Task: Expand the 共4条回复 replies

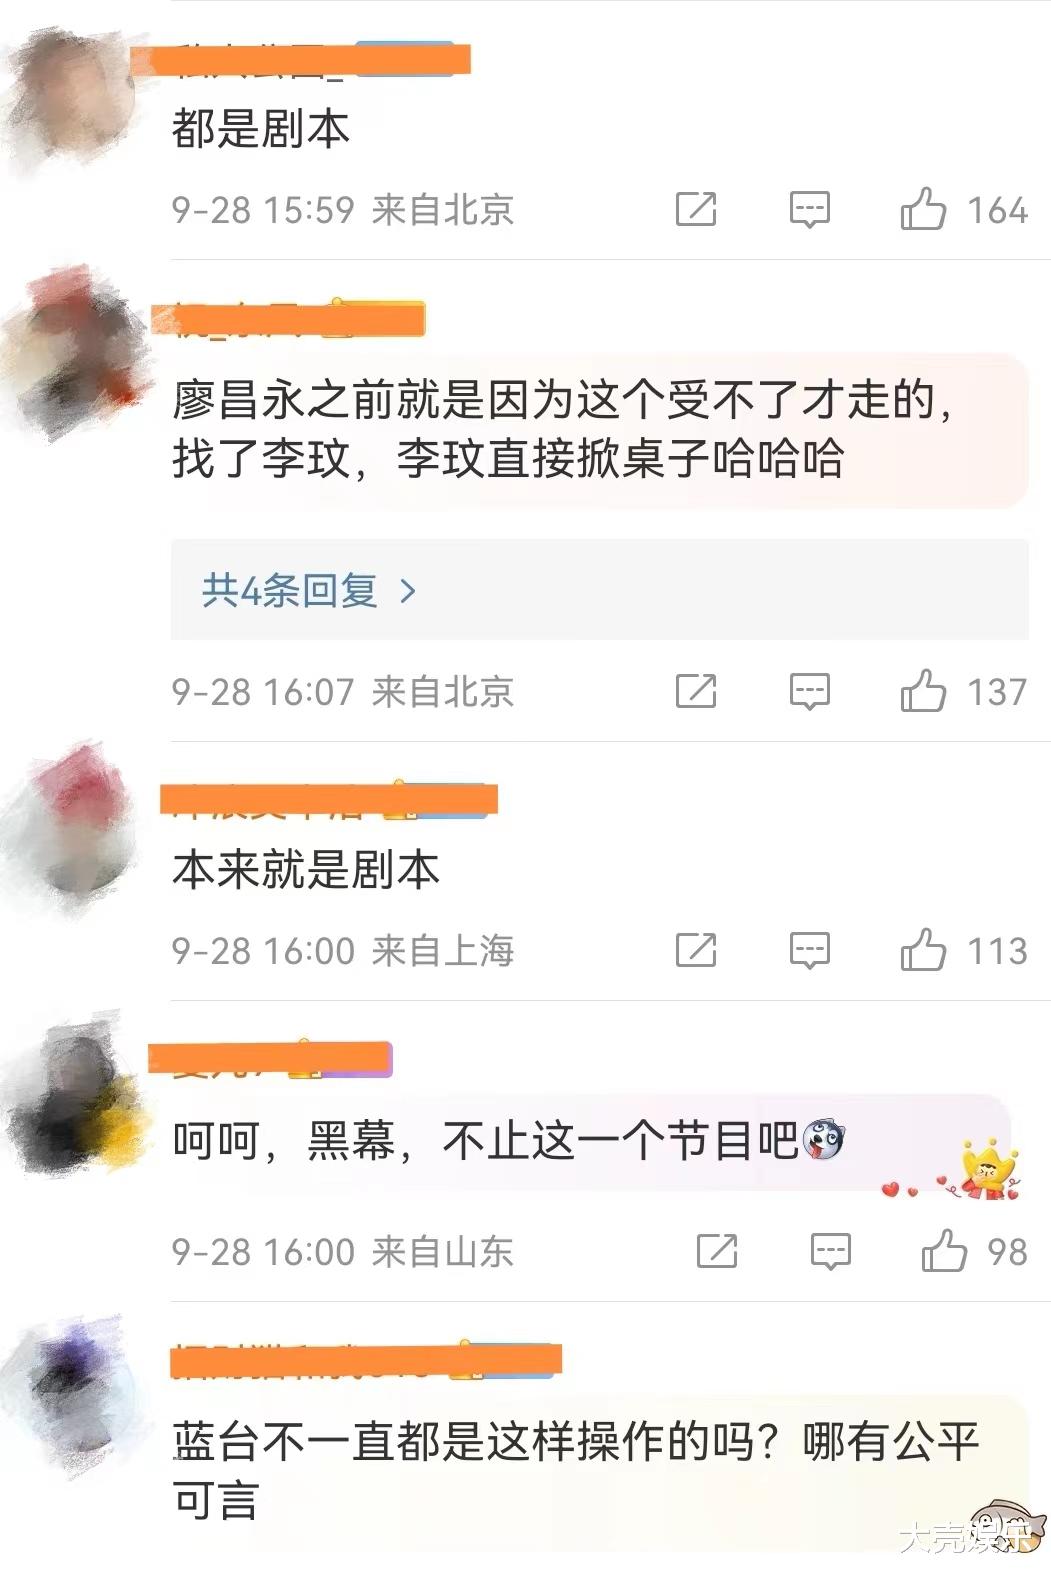Action: click(599, 590)
